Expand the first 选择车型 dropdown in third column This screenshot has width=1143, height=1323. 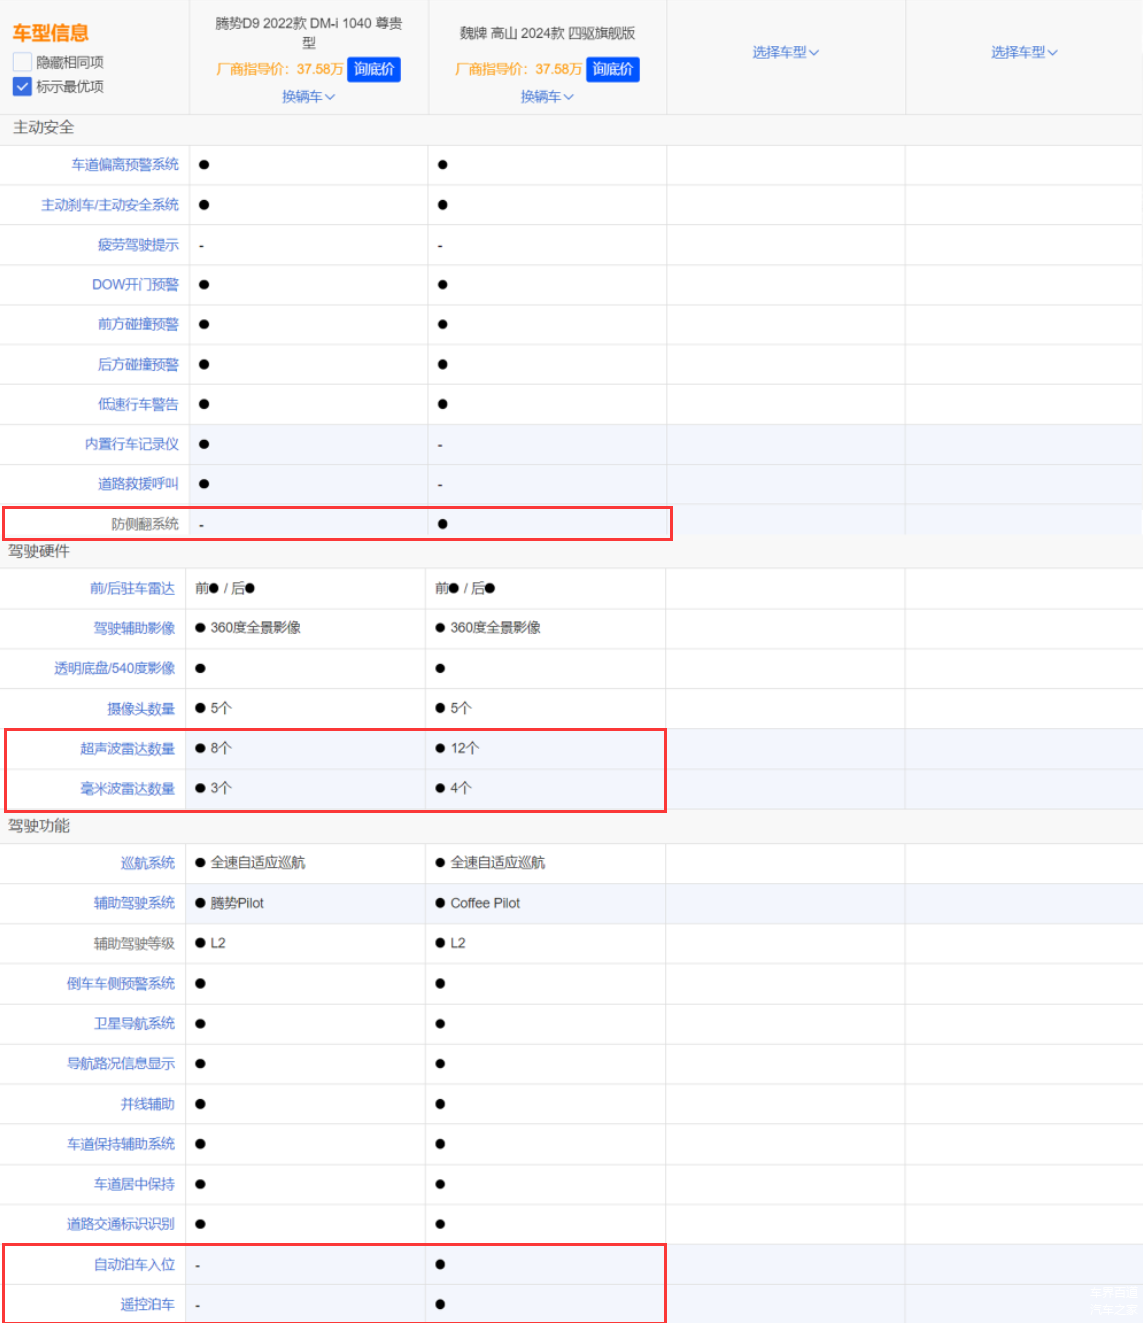(785, 52)
